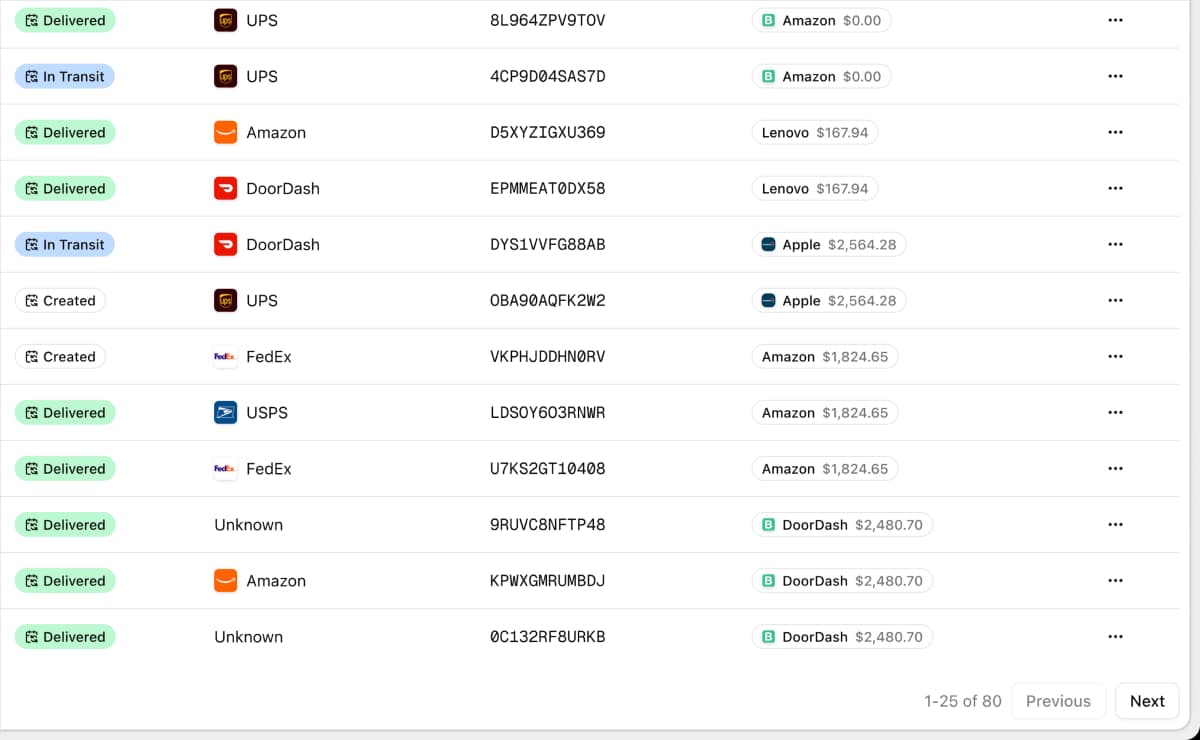Click the green B icon in DoorDash order for 9RUVC8NFTP48
The image size is (1200, 740).
pyautogui.click(x=768, y=524)
